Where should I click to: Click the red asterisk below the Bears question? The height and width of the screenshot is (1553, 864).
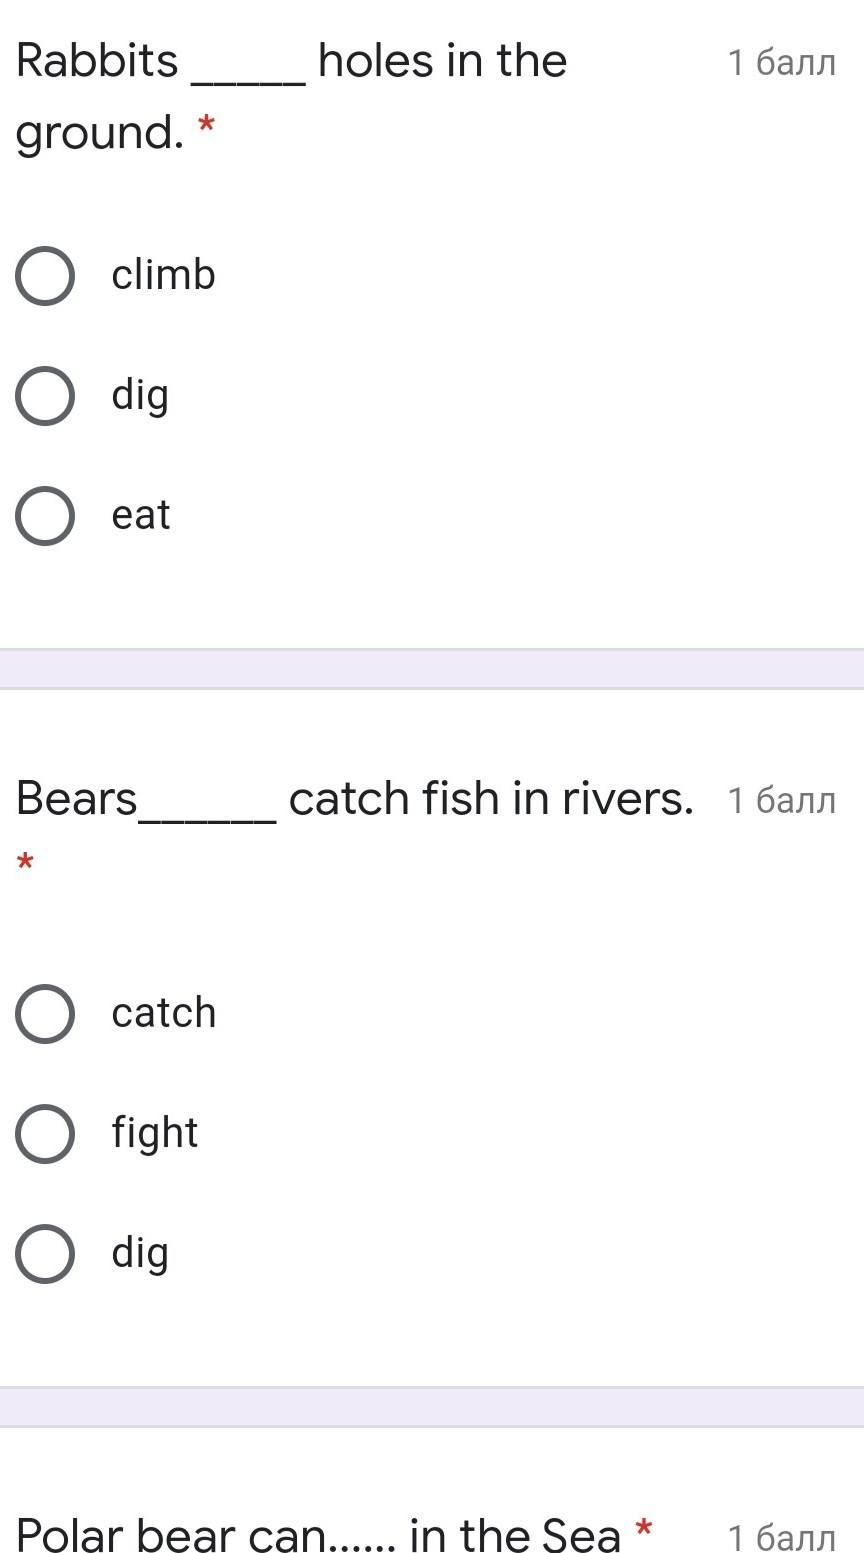click(x=26, y=862)
